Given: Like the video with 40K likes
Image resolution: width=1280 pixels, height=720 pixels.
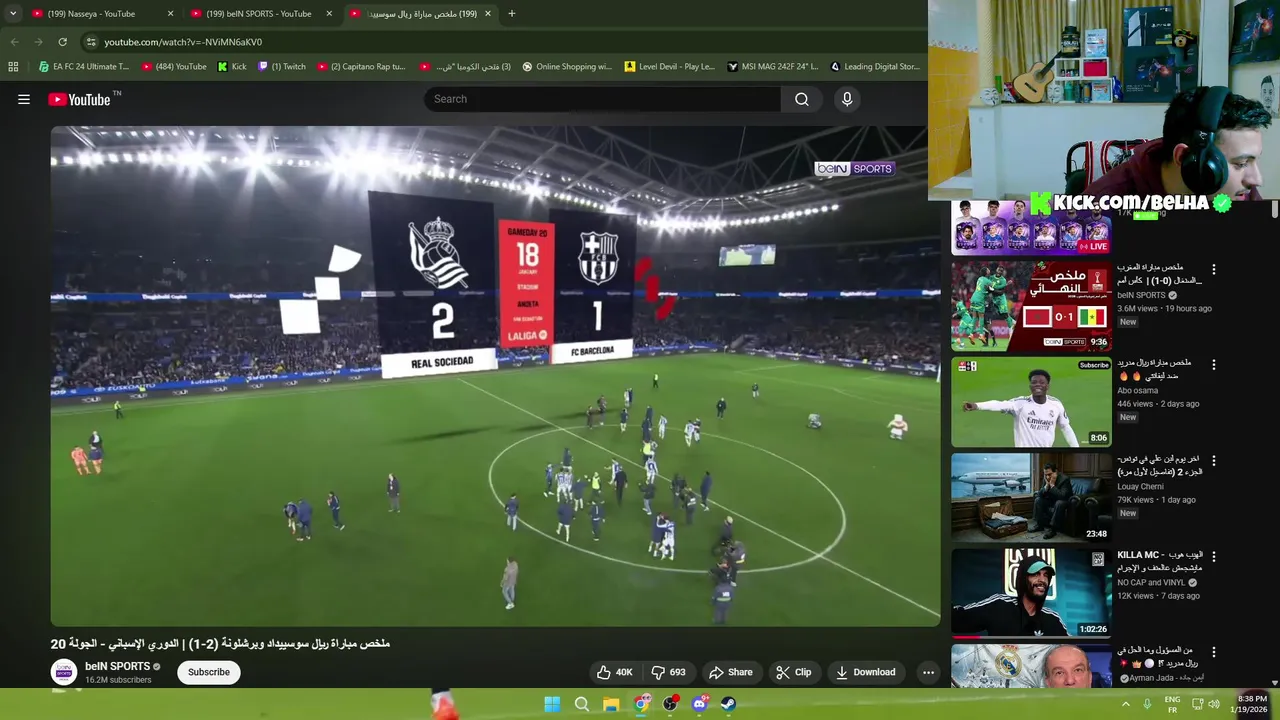Looking at the screenshot, I should click(615, 672).
